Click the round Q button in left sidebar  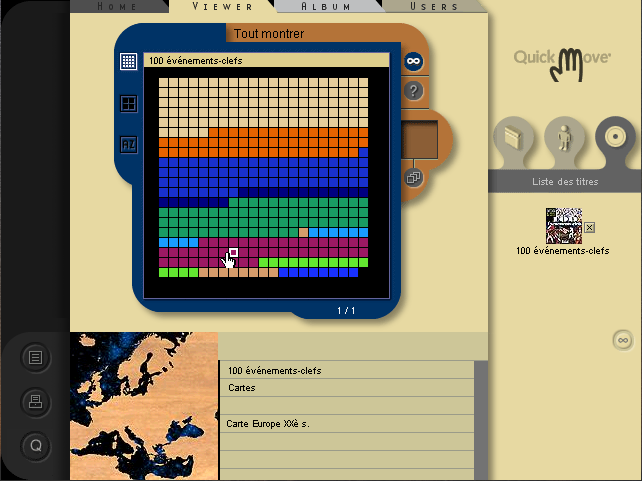point(36,444)
